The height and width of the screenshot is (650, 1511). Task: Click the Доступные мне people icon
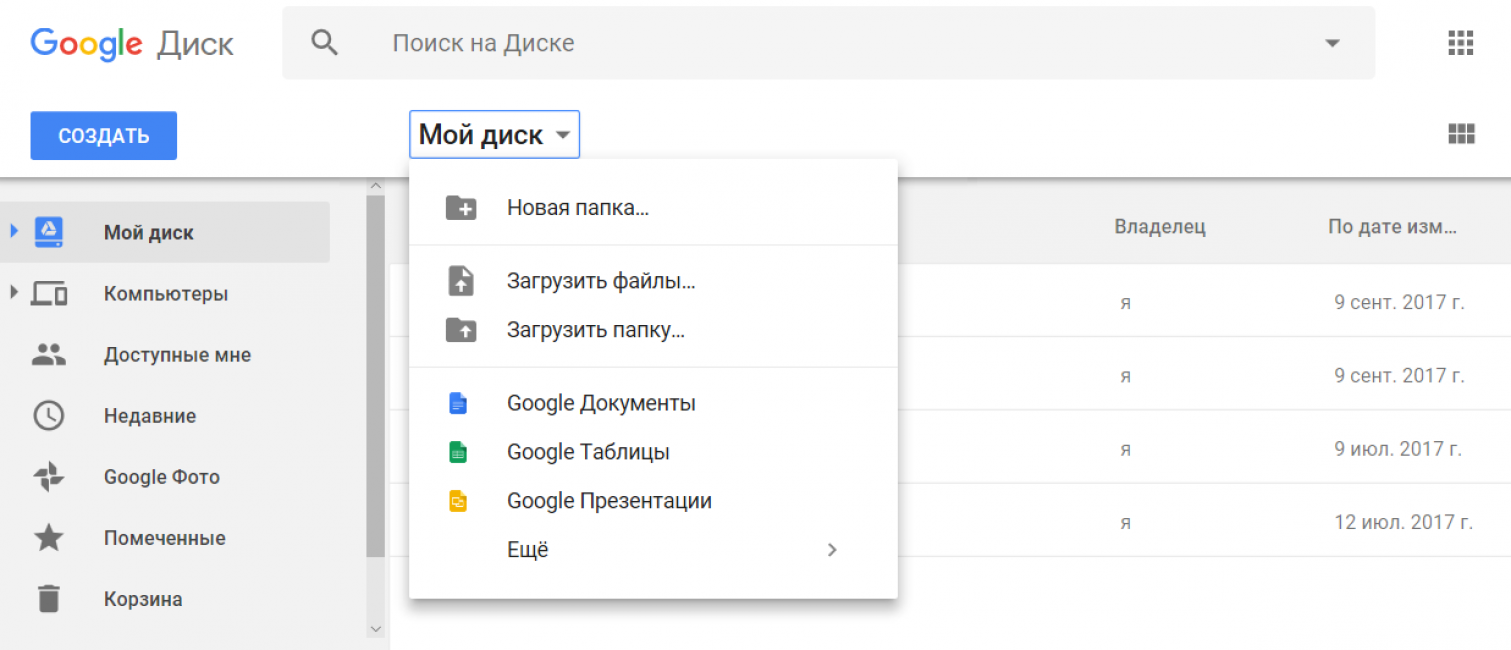pyautogui.click(x=49, y=355)
